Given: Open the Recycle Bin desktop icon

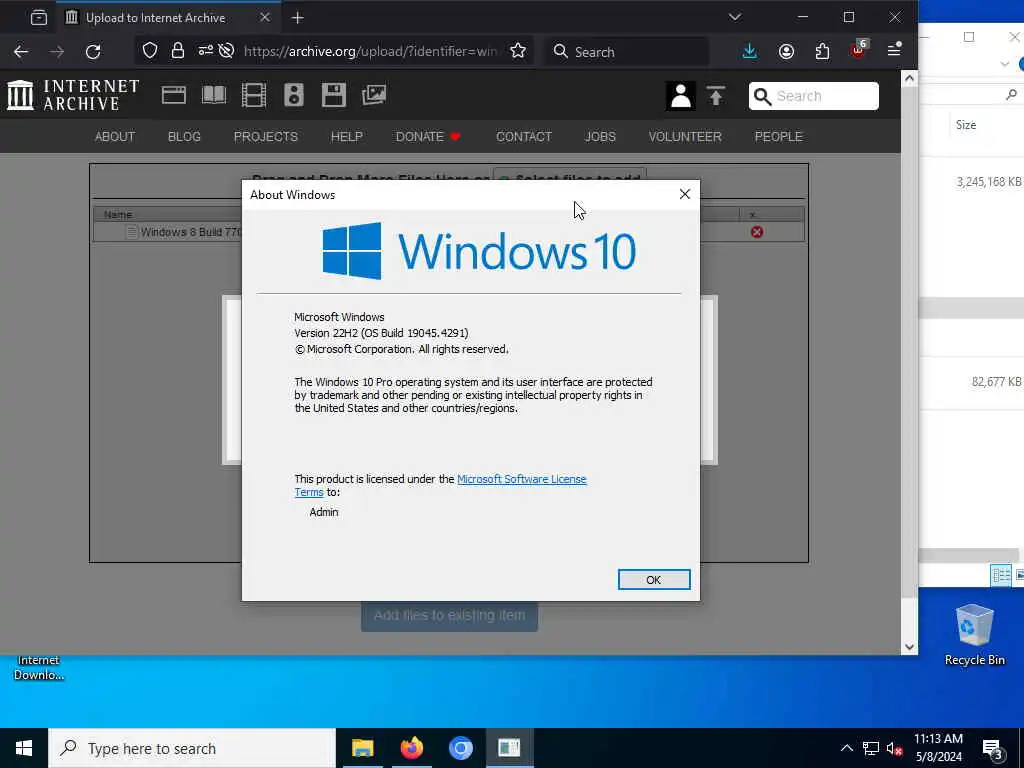Looking at the screenshot, I should point(974,635).
